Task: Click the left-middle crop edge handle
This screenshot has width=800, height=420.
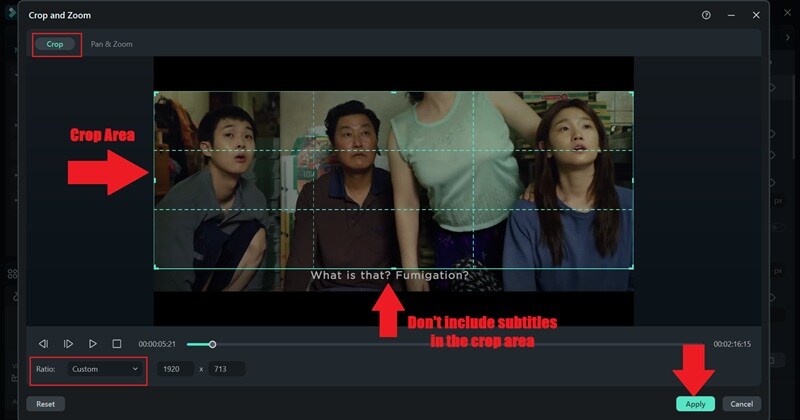Action: point(155,180)
